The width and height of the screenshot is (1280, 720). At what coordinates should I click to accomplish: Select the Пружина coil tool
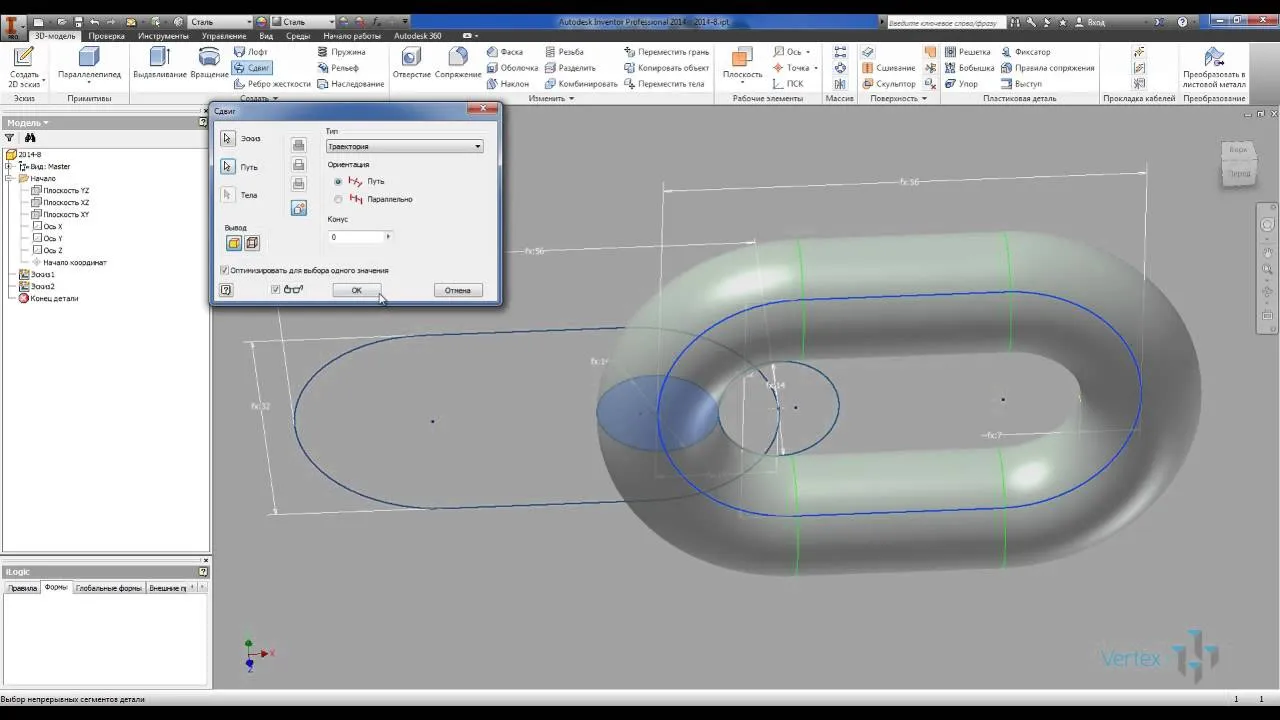(x=341, y=52)
